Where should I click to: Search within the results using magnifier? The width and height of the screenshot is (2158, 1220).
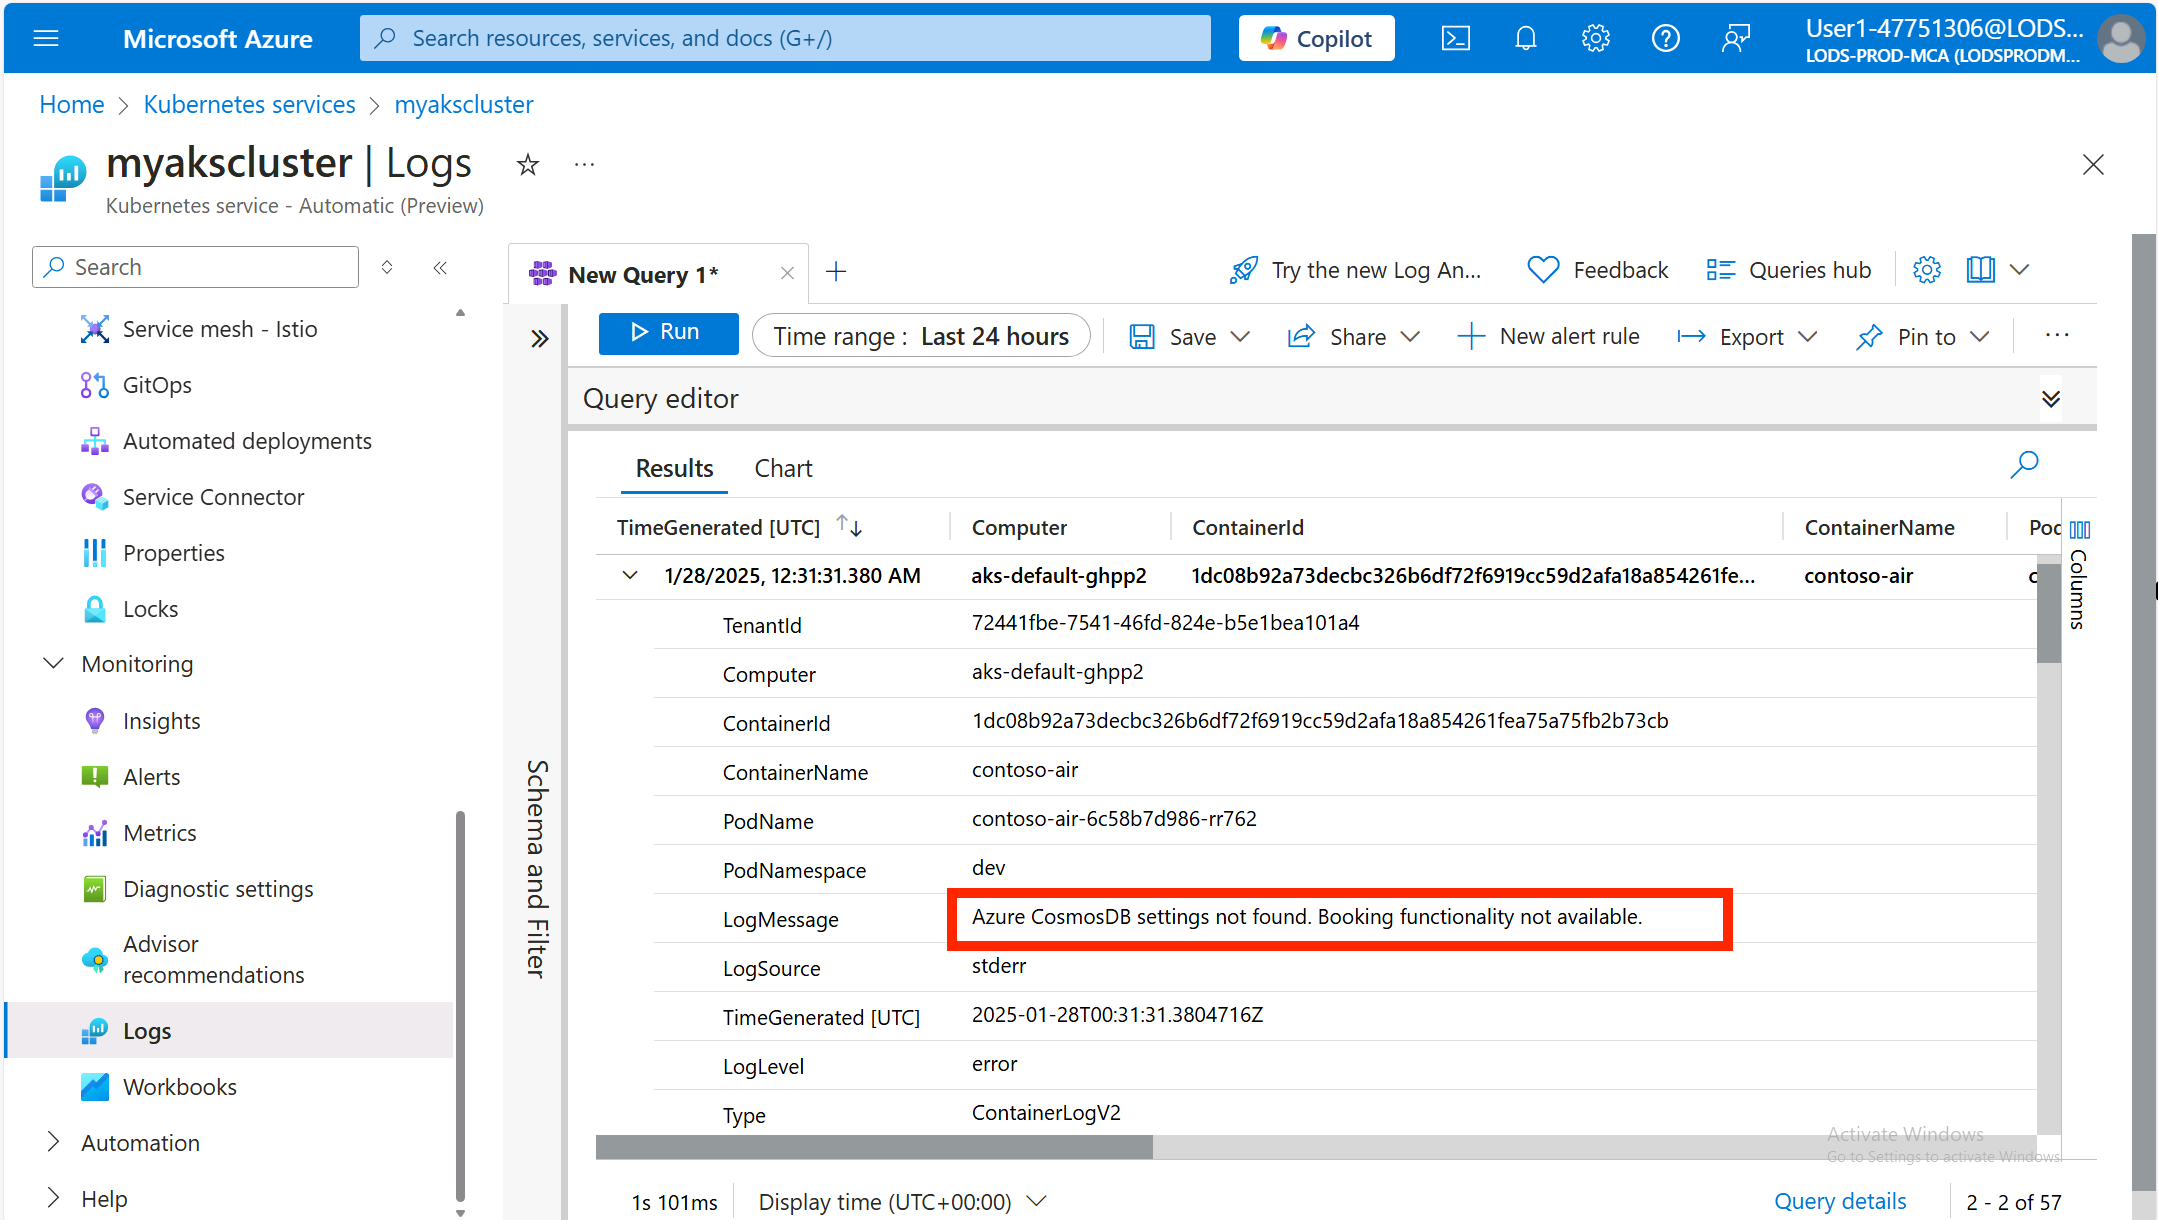pyautogui.click(x=2024, y=464)
